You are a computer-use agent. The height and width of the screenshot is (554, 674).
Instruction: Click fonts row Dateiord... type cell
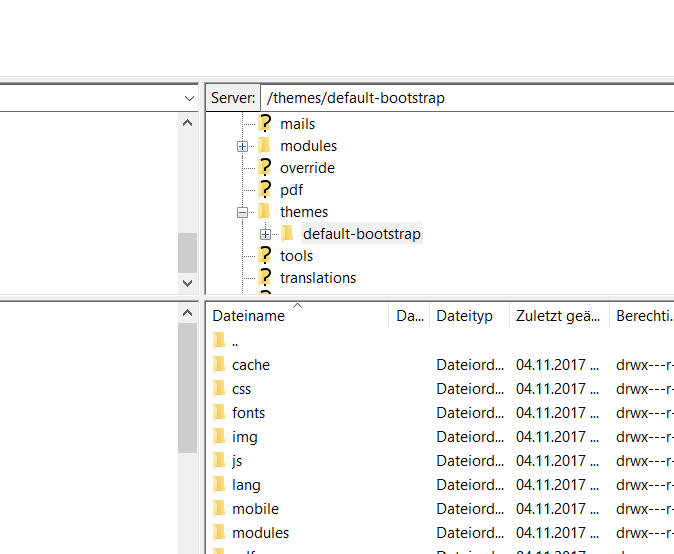click(x=470, y=413)
